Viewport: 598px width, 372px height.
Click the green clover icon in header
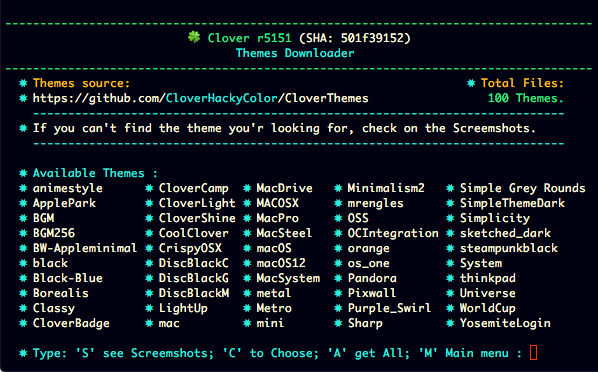point(194,37)
